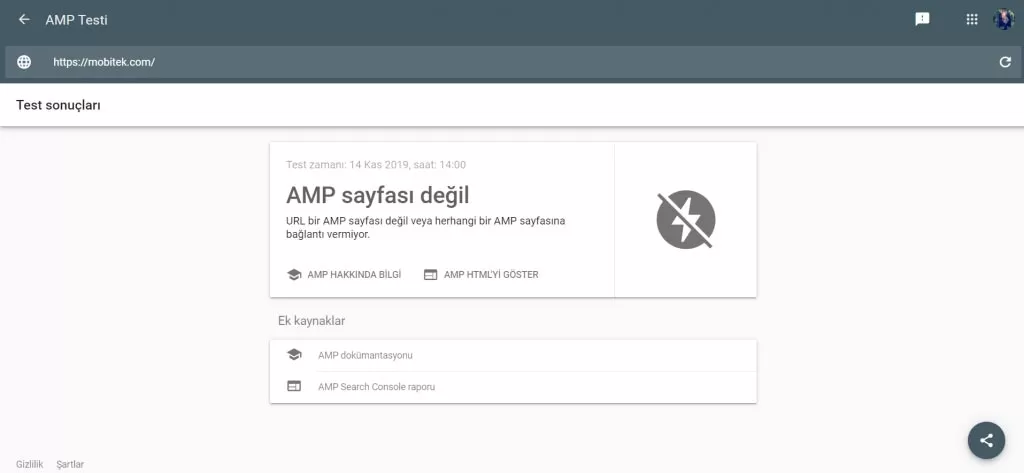Click the window icon in Search Console row
This screenshot has width=1024, height=473.
[294, 386]
